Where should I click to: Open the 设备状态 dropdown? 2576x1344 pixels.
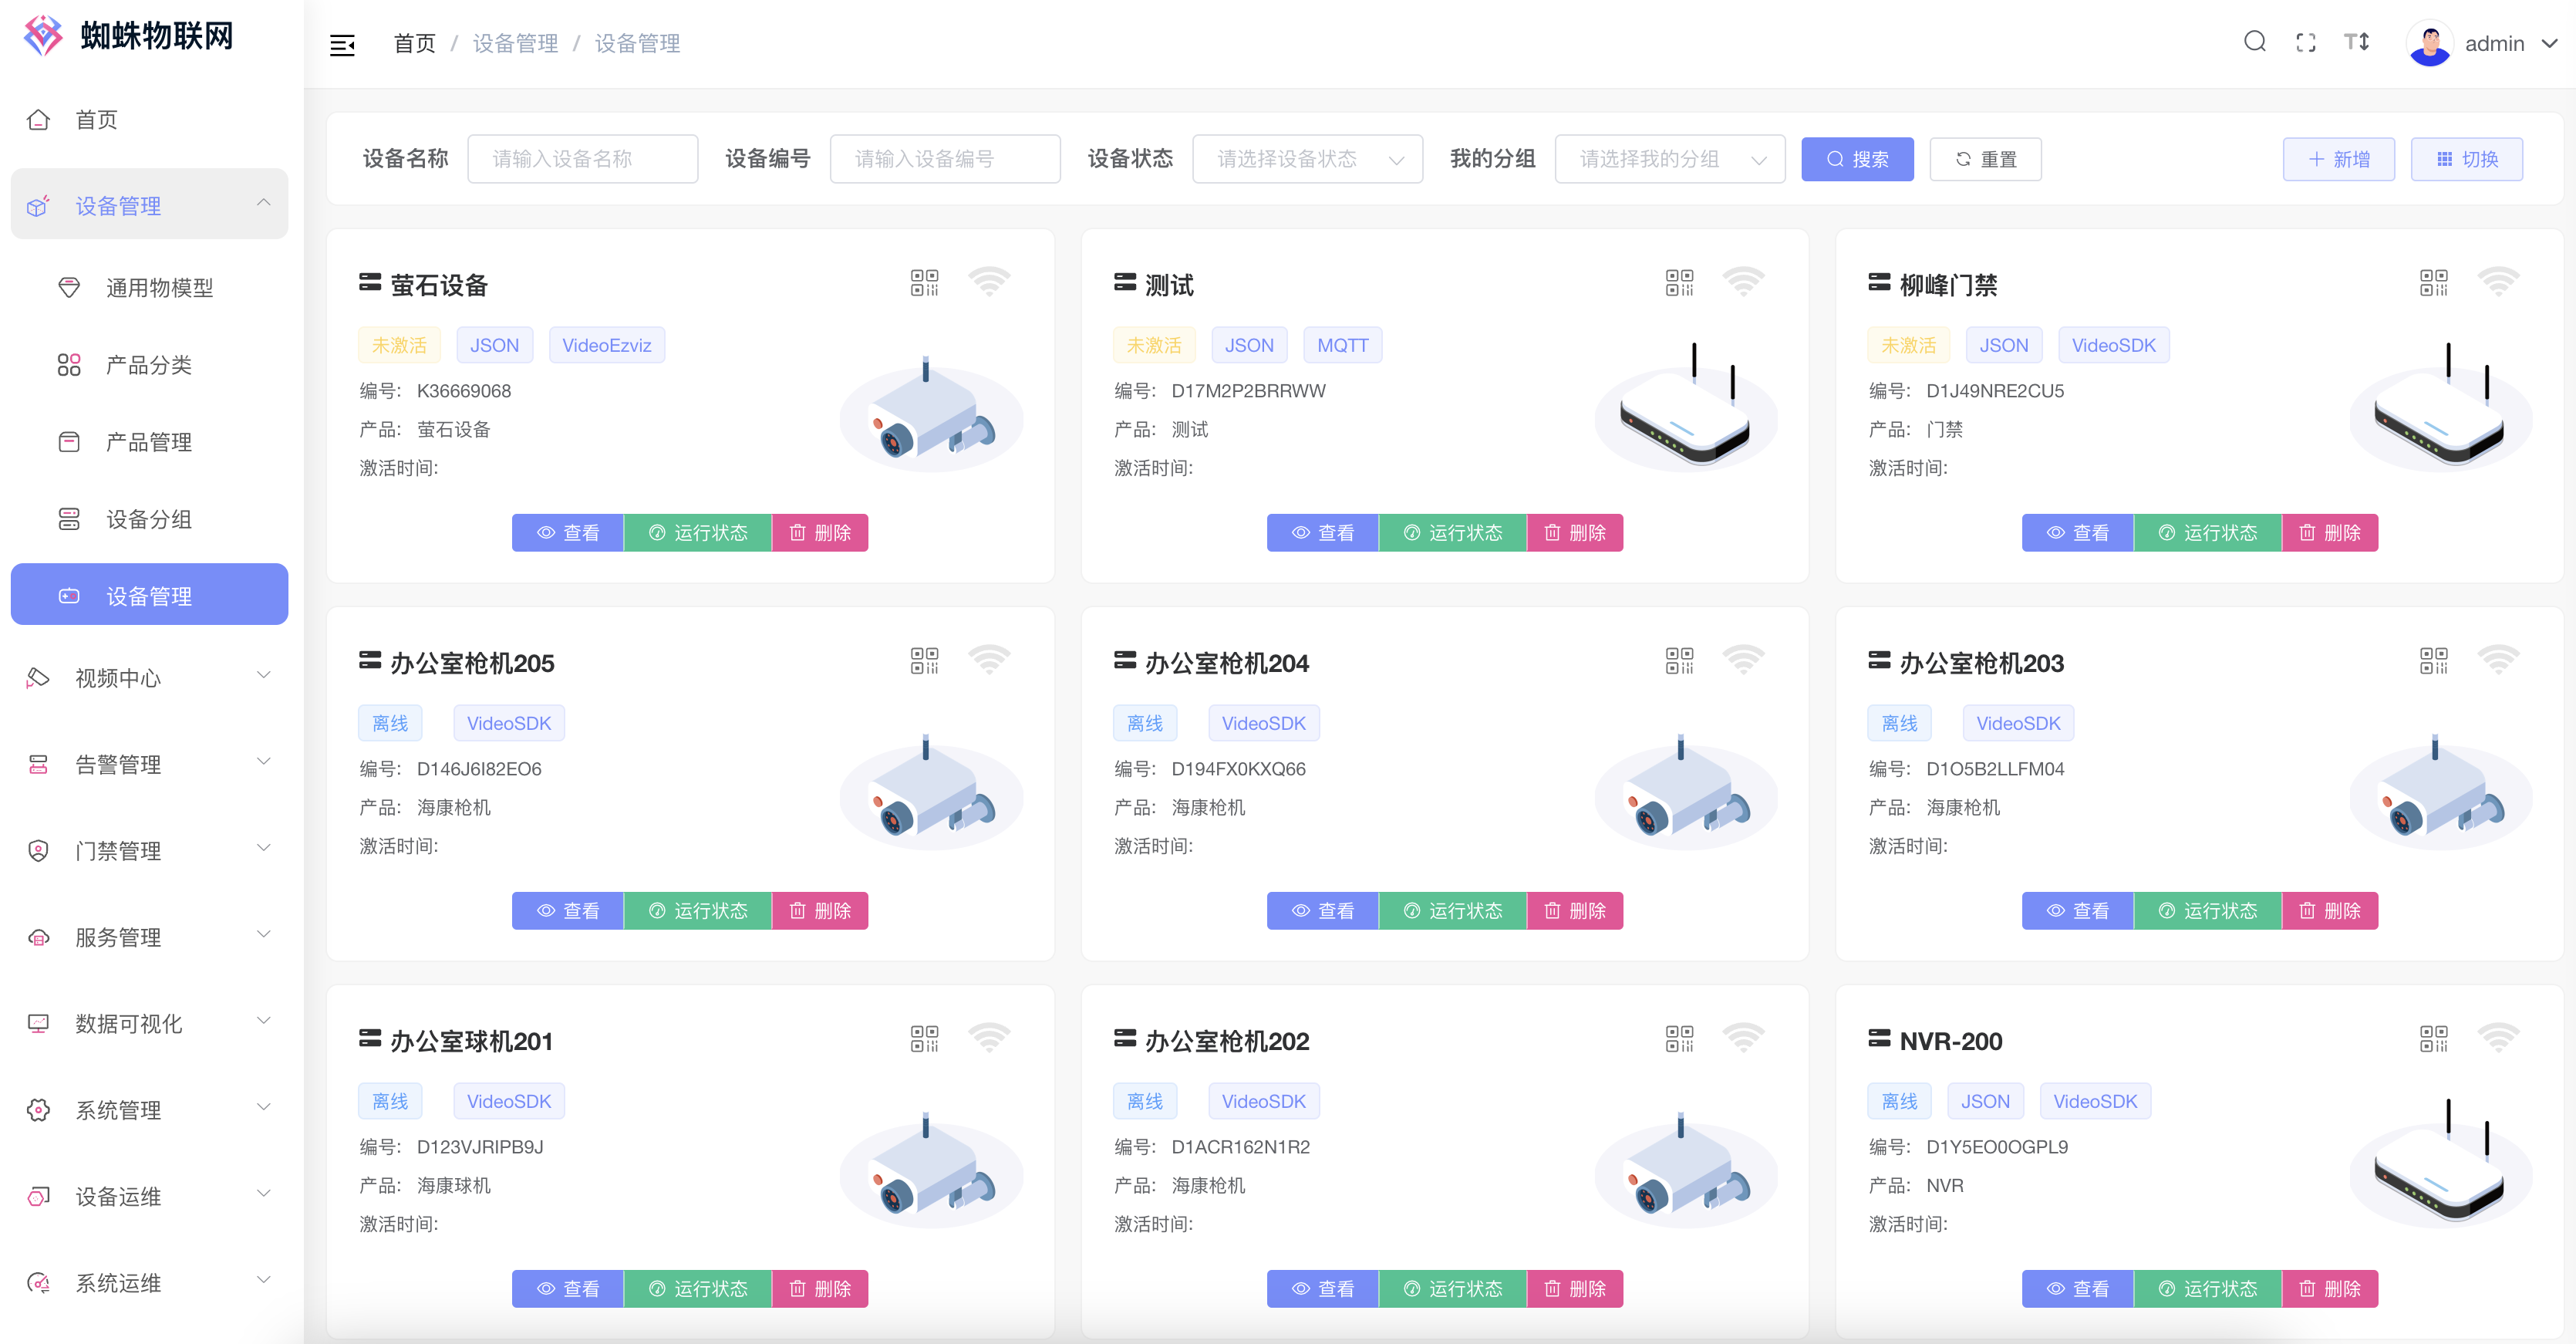point(1307,159)
